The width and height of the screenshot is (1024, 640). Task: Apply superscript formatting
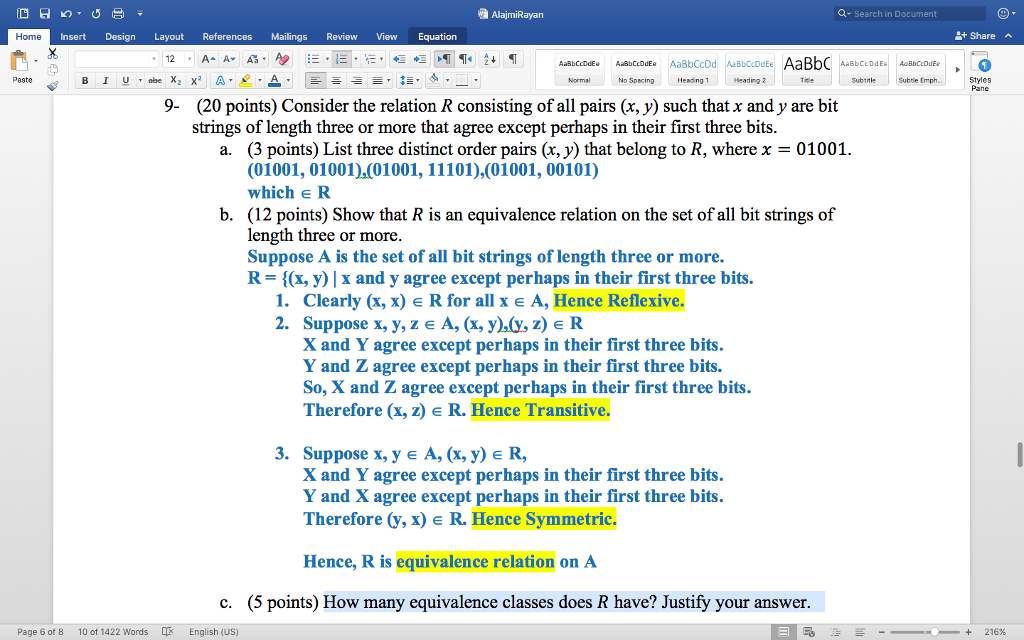pyautogui.click(x=196, y=79)
